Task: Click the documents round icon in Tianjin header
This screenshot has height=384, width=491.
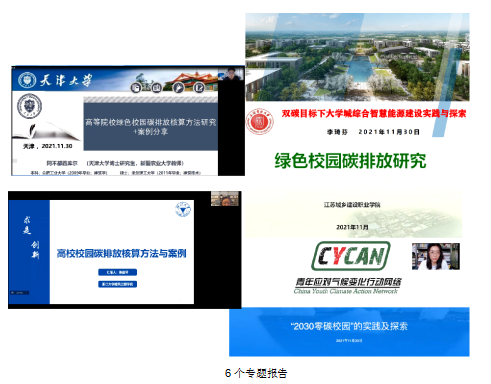Action: pos(136,87)
